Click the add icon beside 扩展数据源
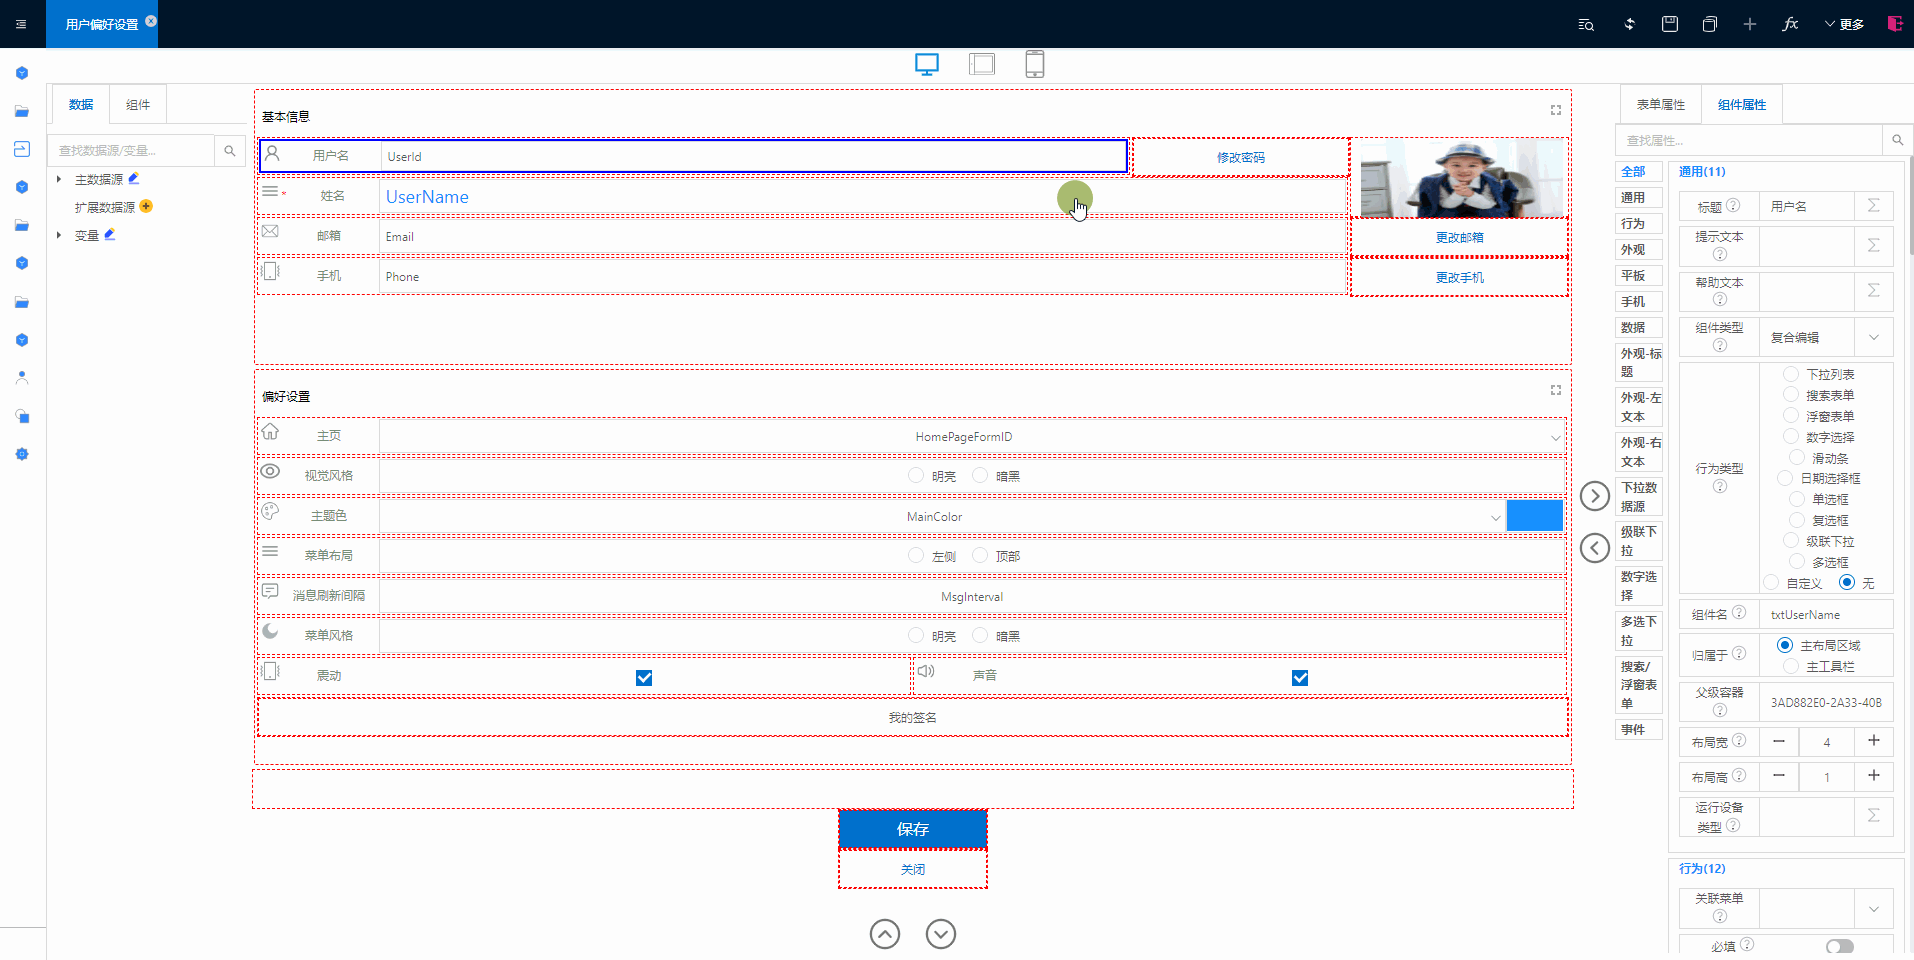1914x960 pixels. (x=146, y=207)
